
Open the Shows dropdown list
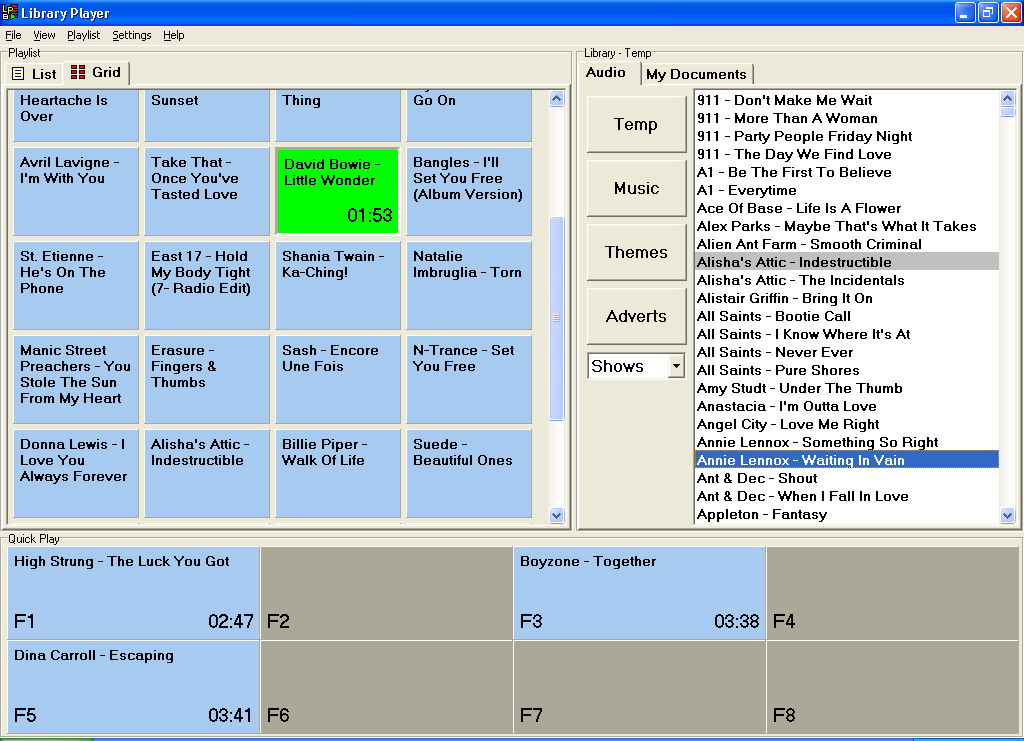point(676,366)
